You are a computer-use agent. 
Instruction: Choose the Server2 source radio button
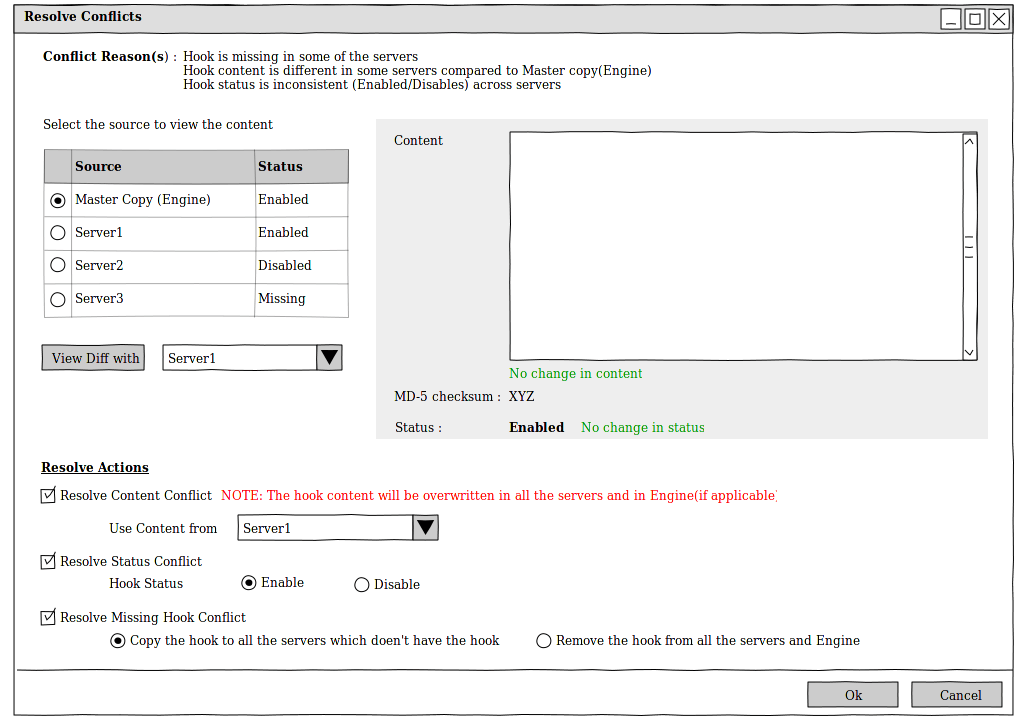pyautogui.click(x=58, y=266)
